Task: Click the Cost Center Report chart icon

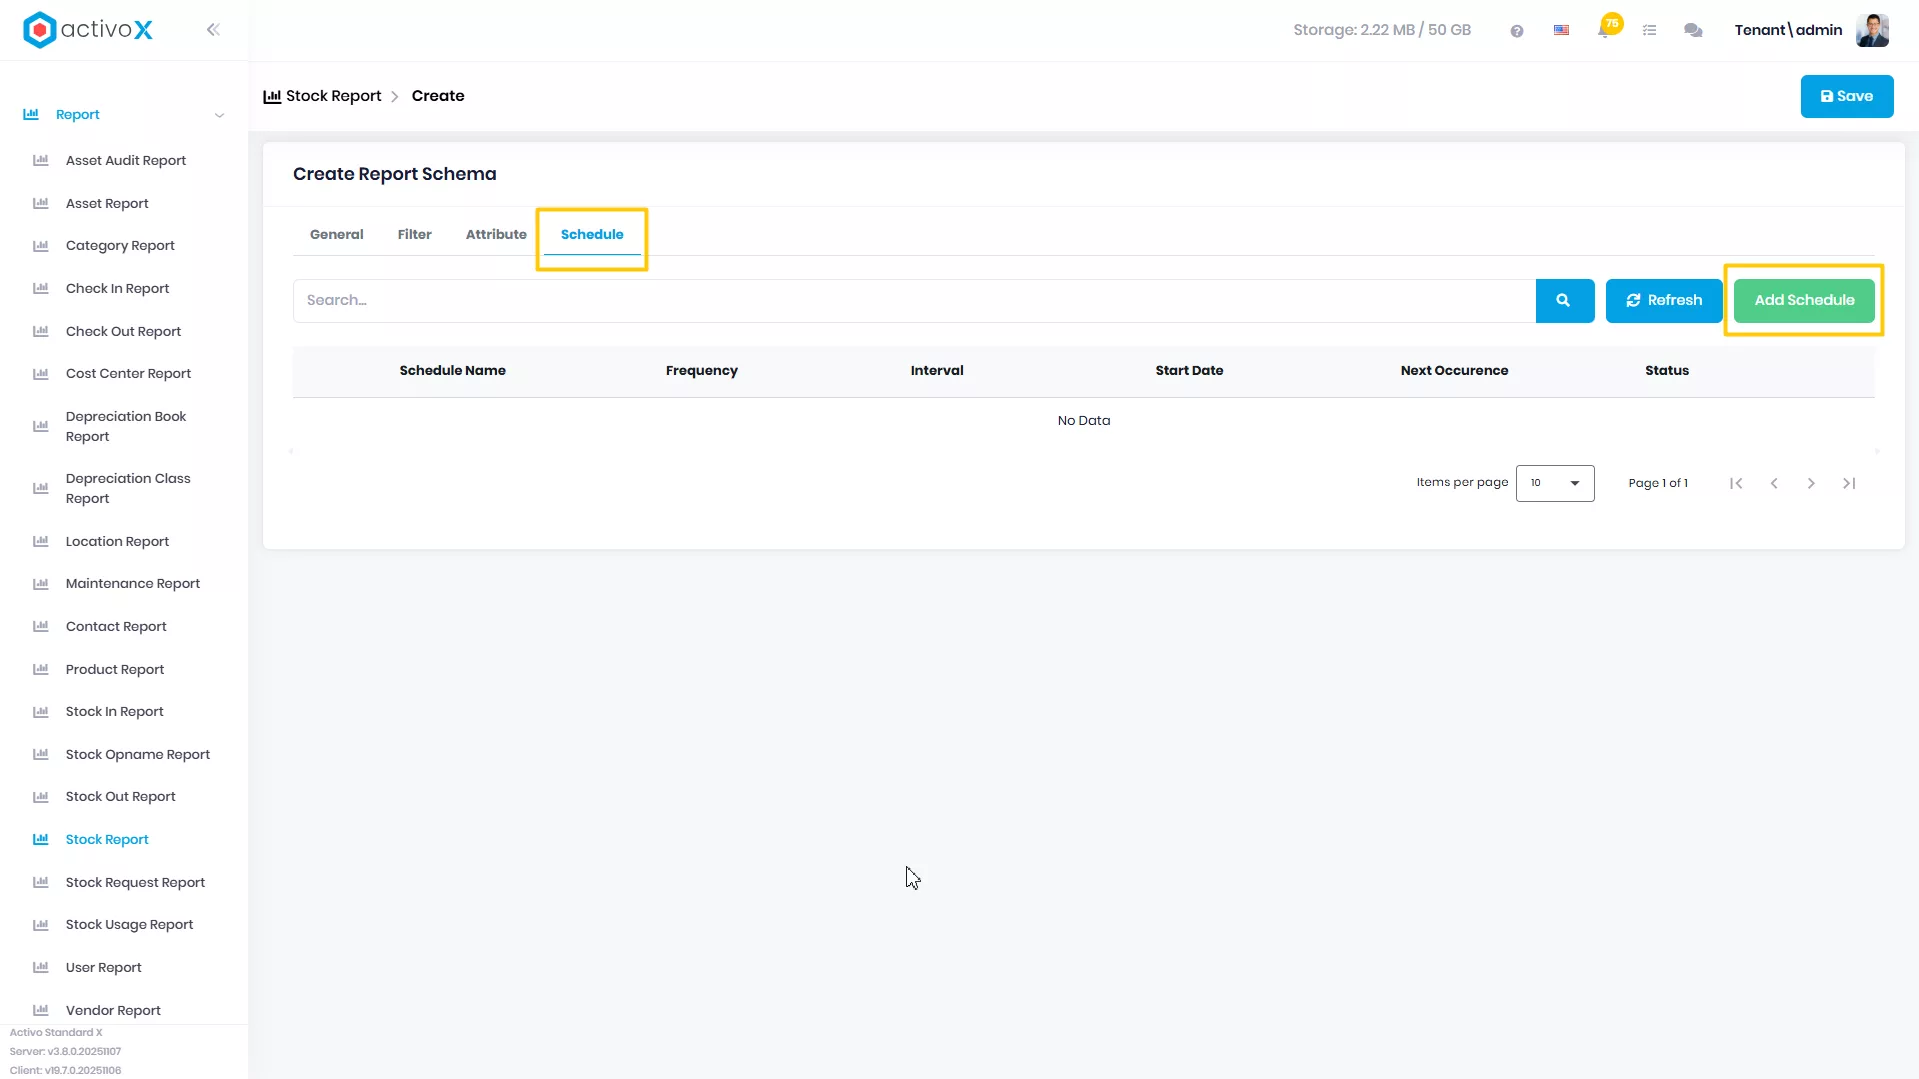Action: click(41, 374)
